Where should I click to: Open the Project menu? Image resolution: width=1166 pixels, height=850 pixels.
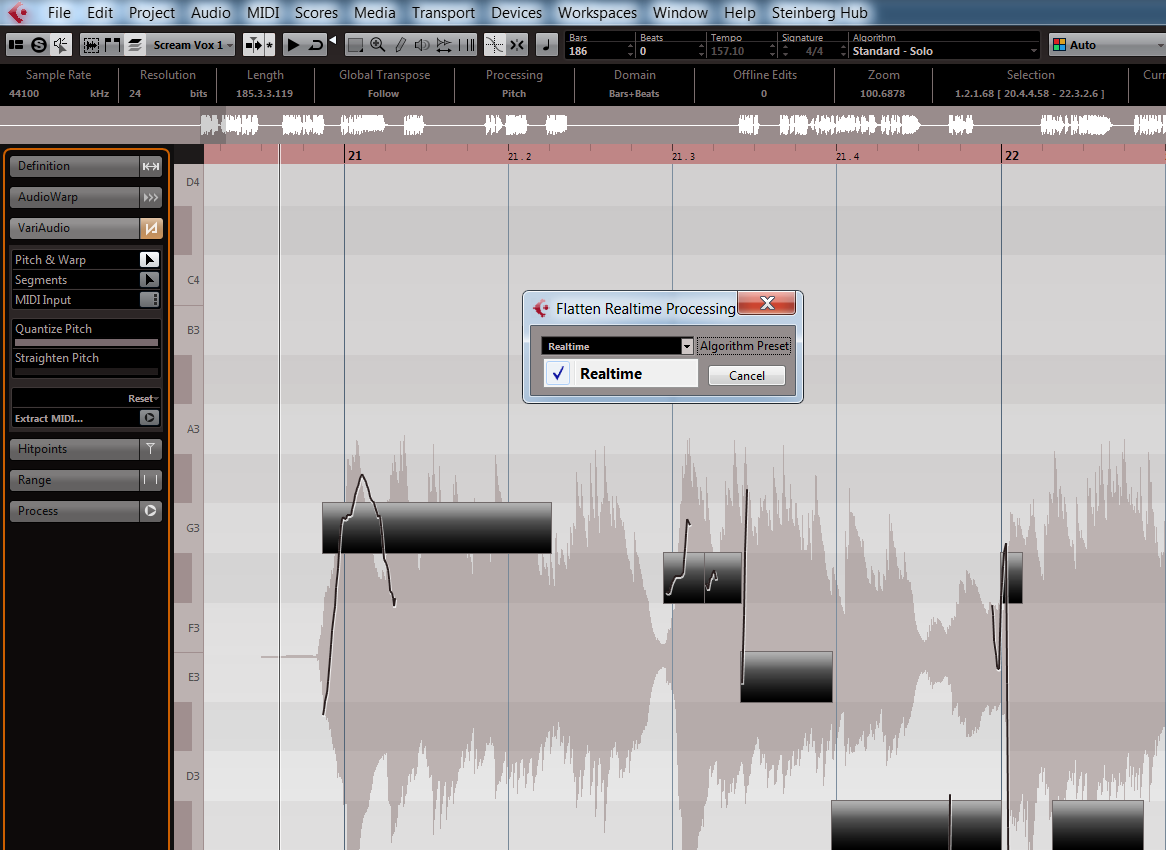pyautogui.click(x=152, y=13)
